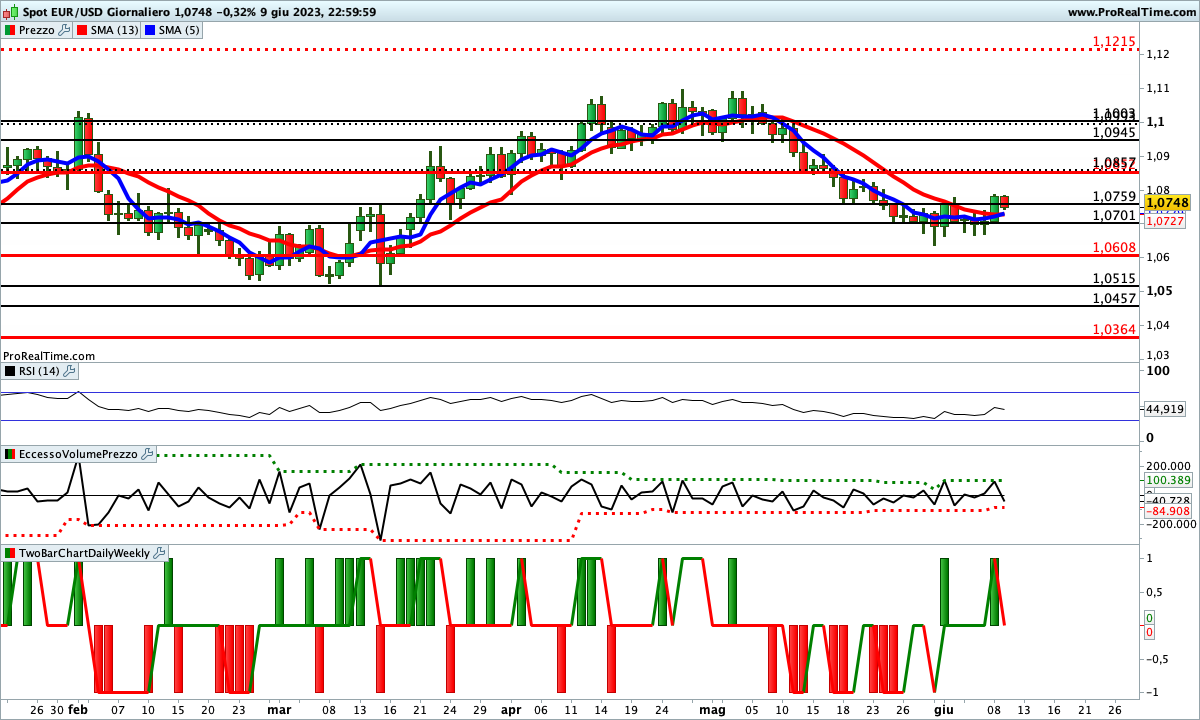Click the mag month on the time axis
1200x720 pixels.
[713, 709]
